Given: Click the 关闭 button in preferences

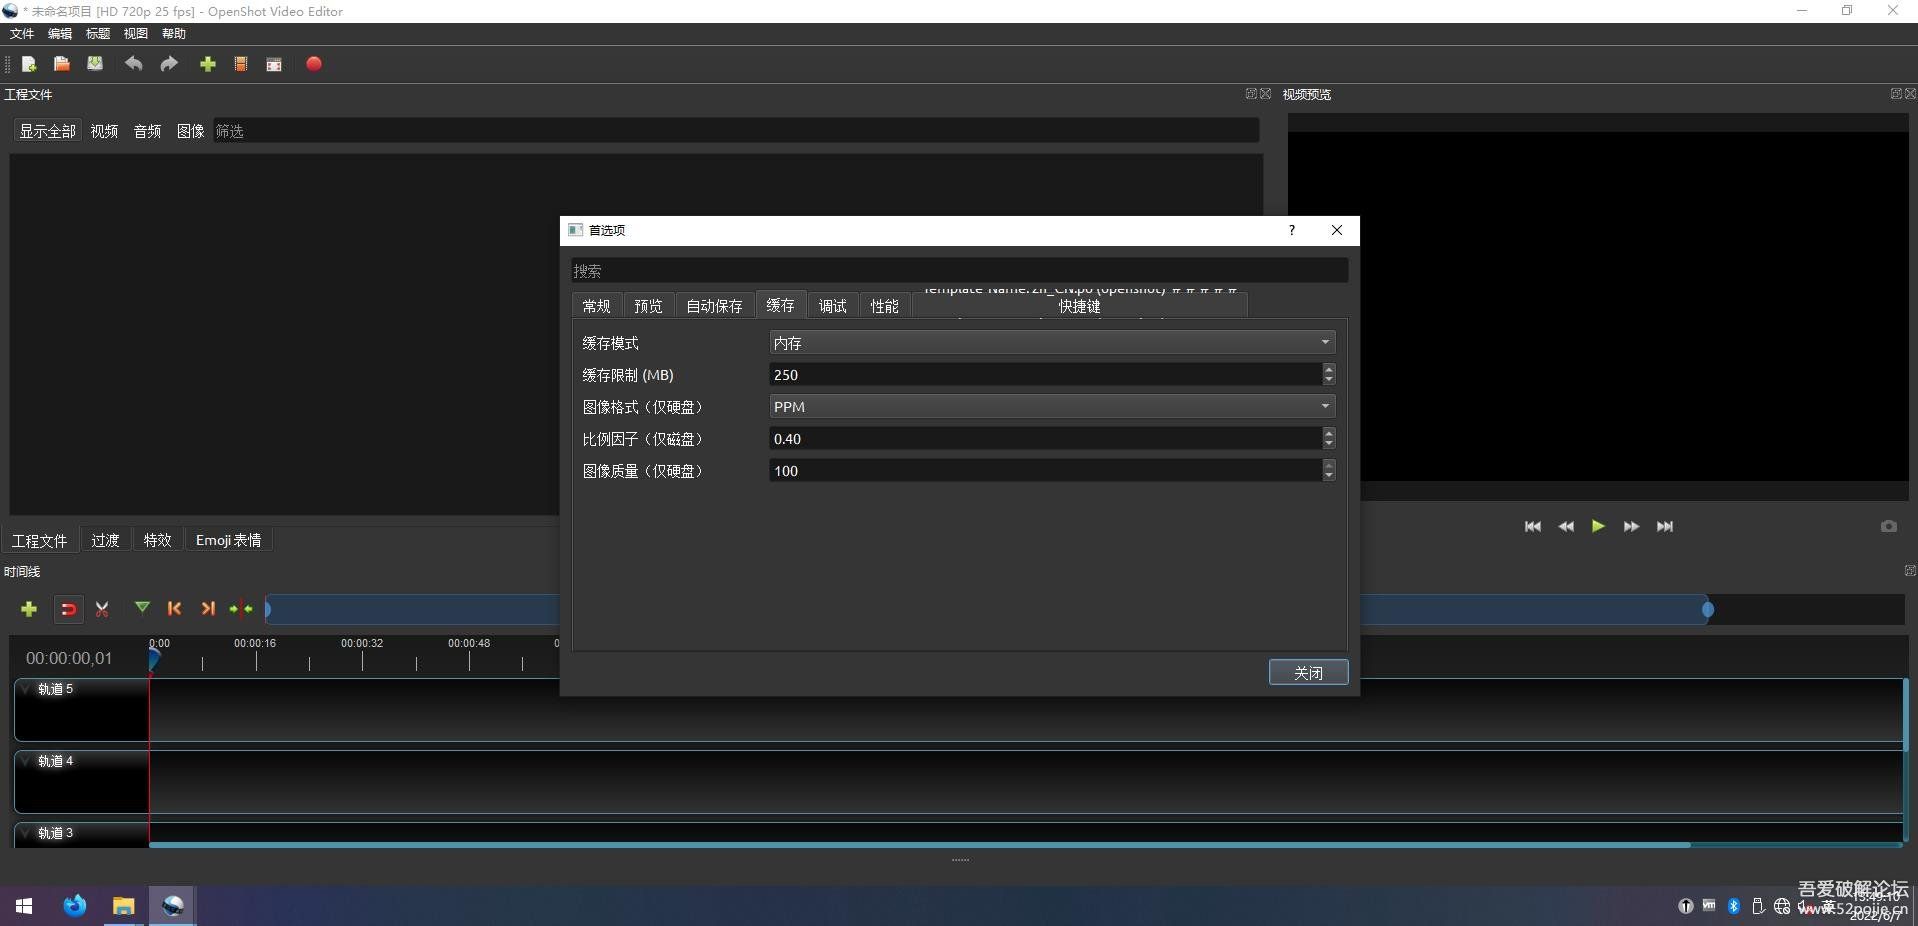Looking at the screenshot, I should click(x=1307, y=673).
